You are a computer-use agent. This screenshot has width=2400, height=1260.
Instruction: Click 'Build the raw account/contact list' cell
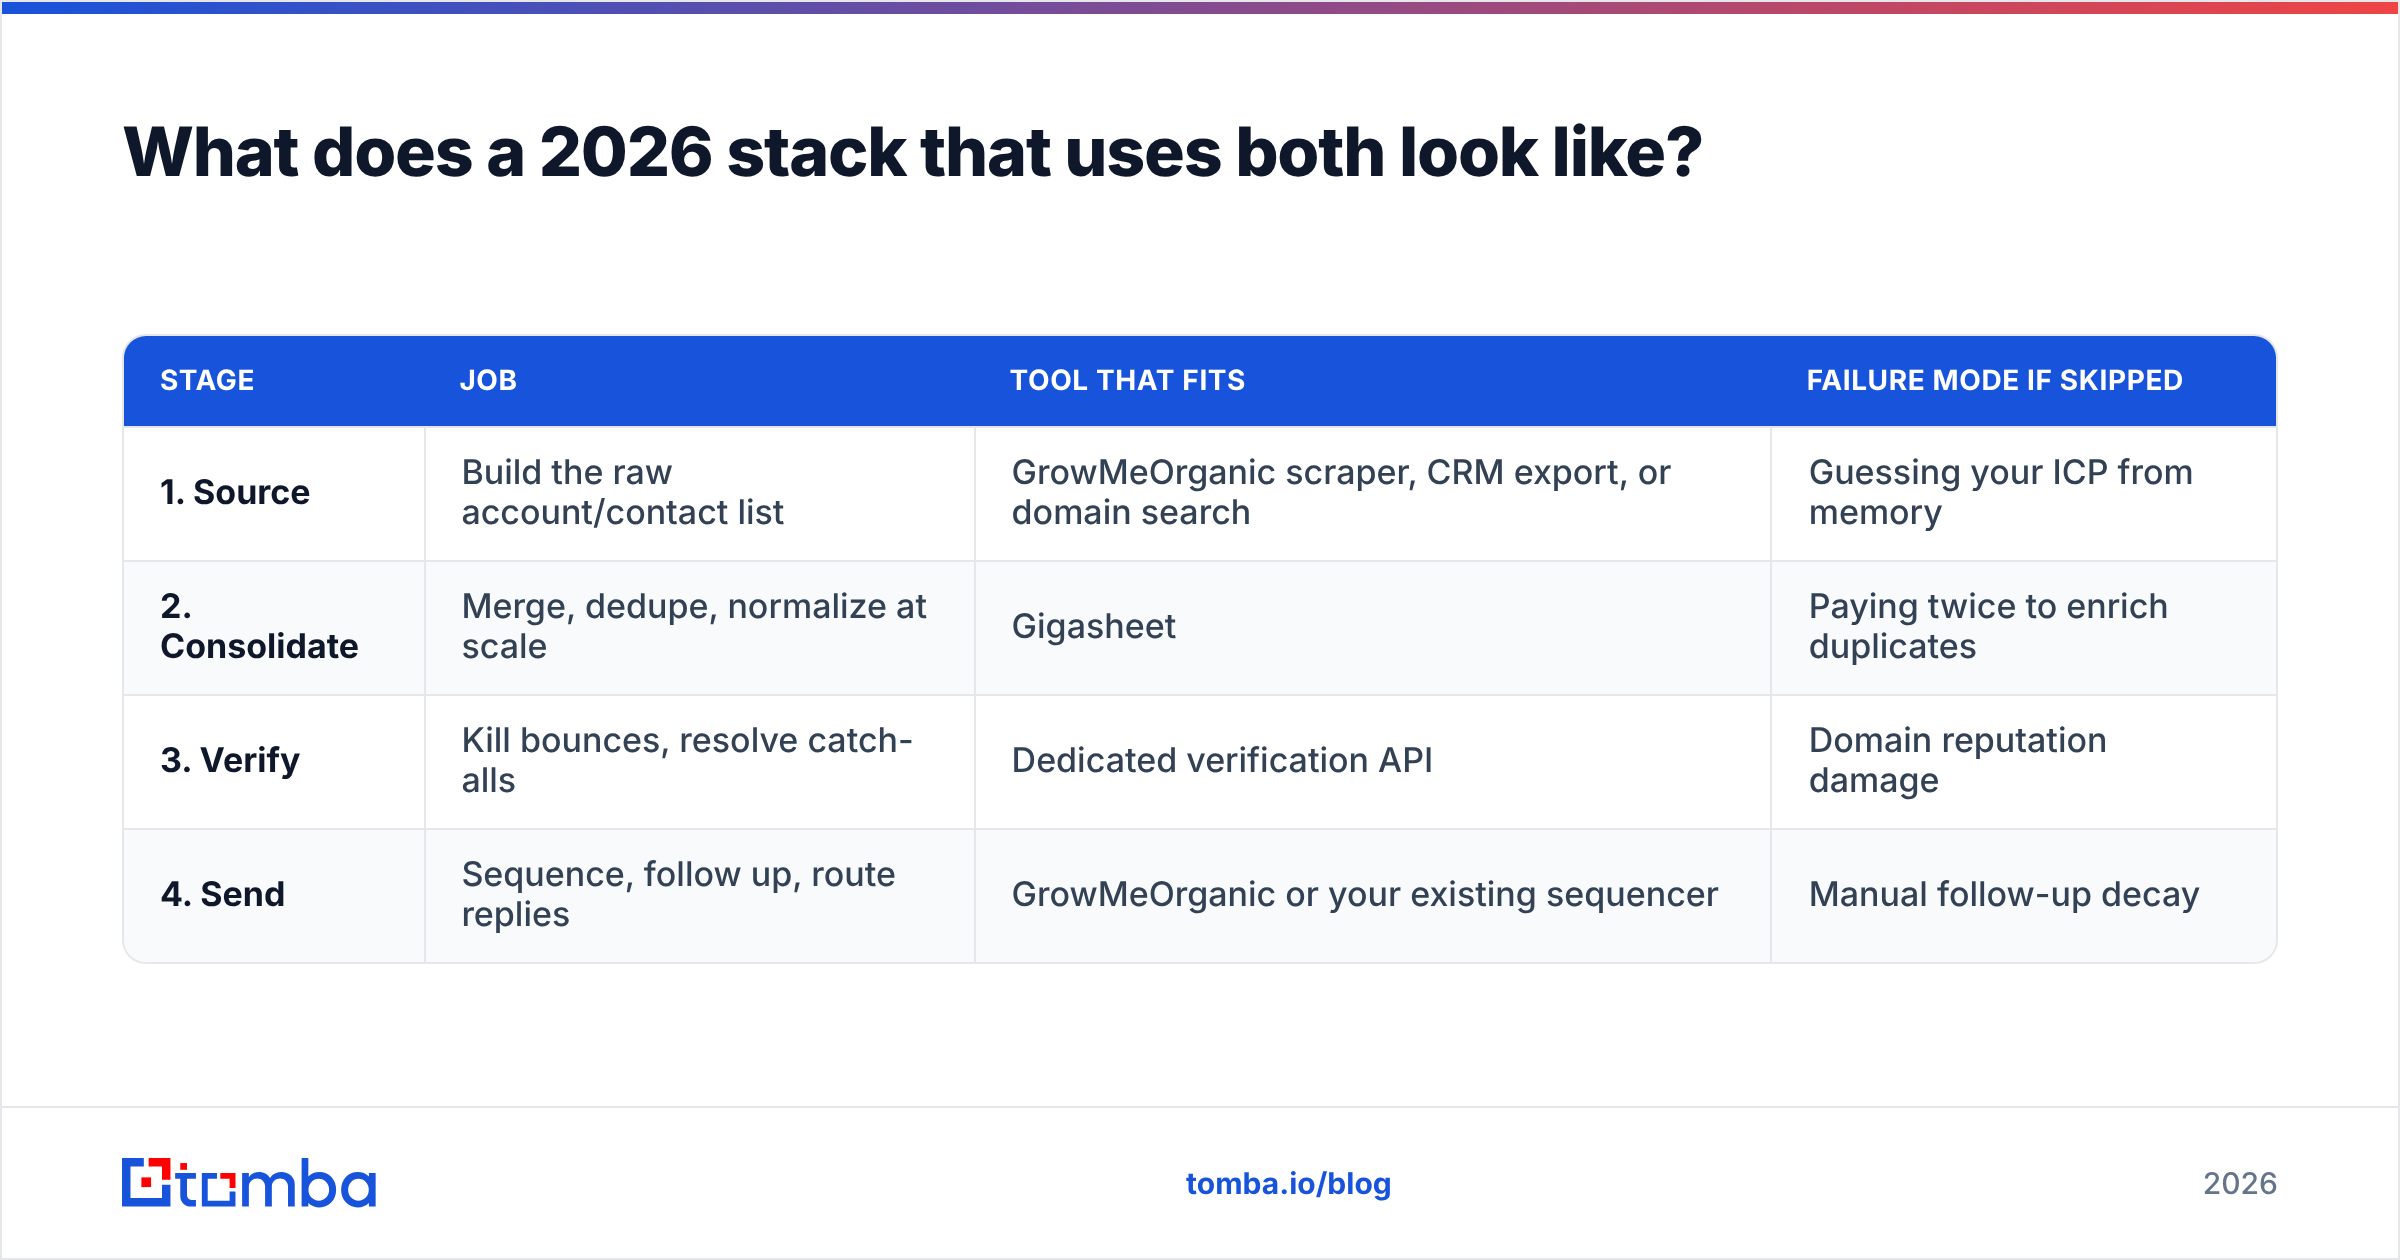(x=700, y=493)
